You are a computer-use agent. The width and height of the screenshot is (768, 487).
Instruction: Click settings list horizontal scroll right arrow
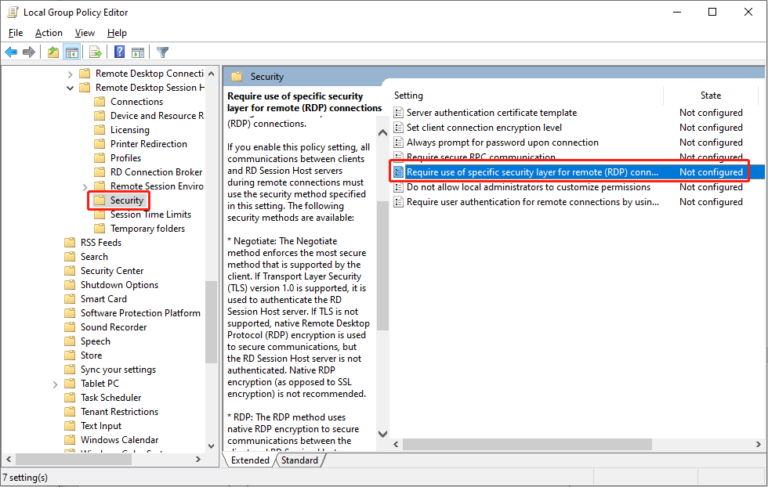[x=758, y=444]
